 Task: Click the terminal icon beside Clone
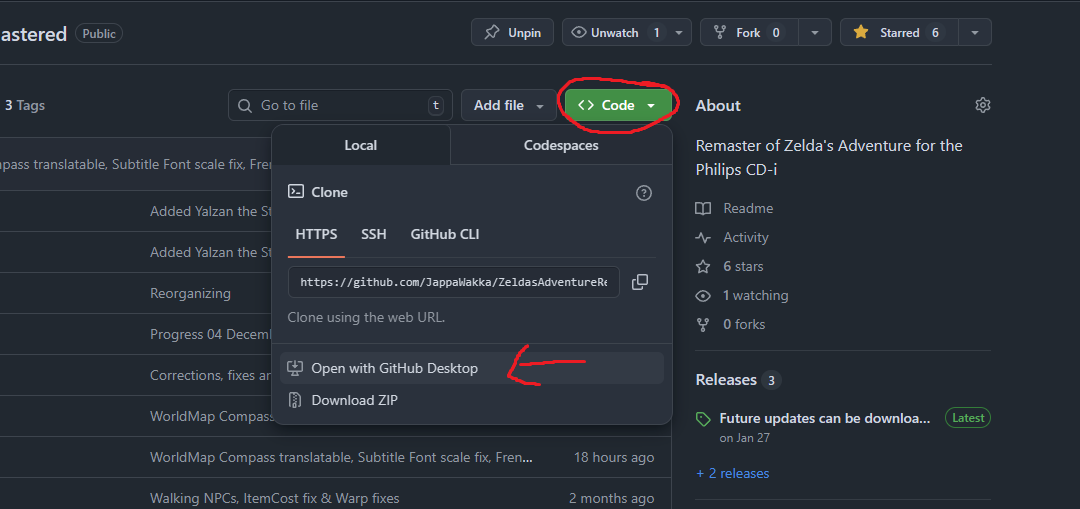295,191
